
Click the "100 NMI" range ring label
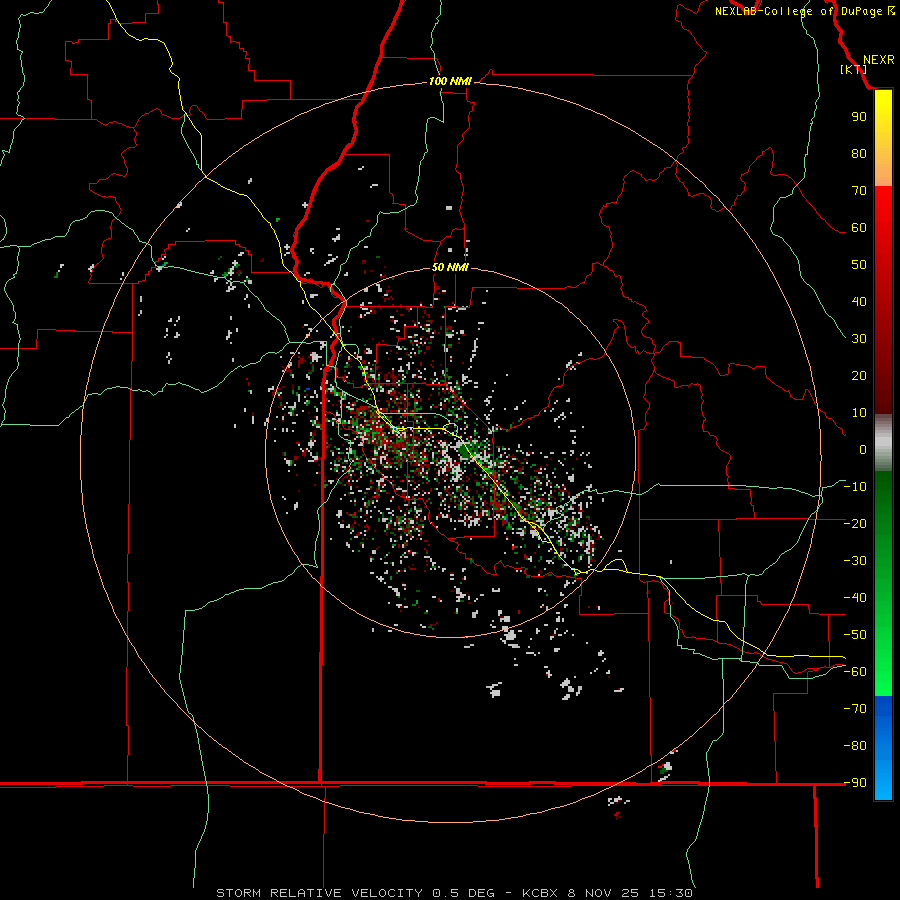[x=450, y=82]
